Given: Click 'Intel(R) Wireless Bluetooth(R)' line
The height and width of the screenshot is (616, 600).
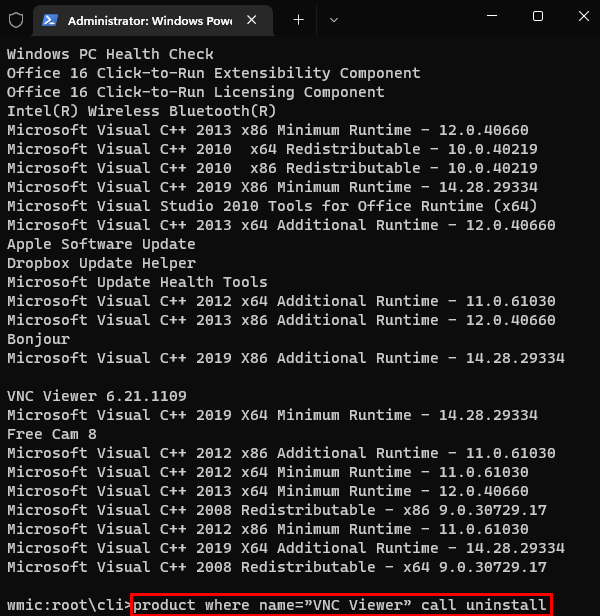Looking at the screenshot, I should (141, 111).
